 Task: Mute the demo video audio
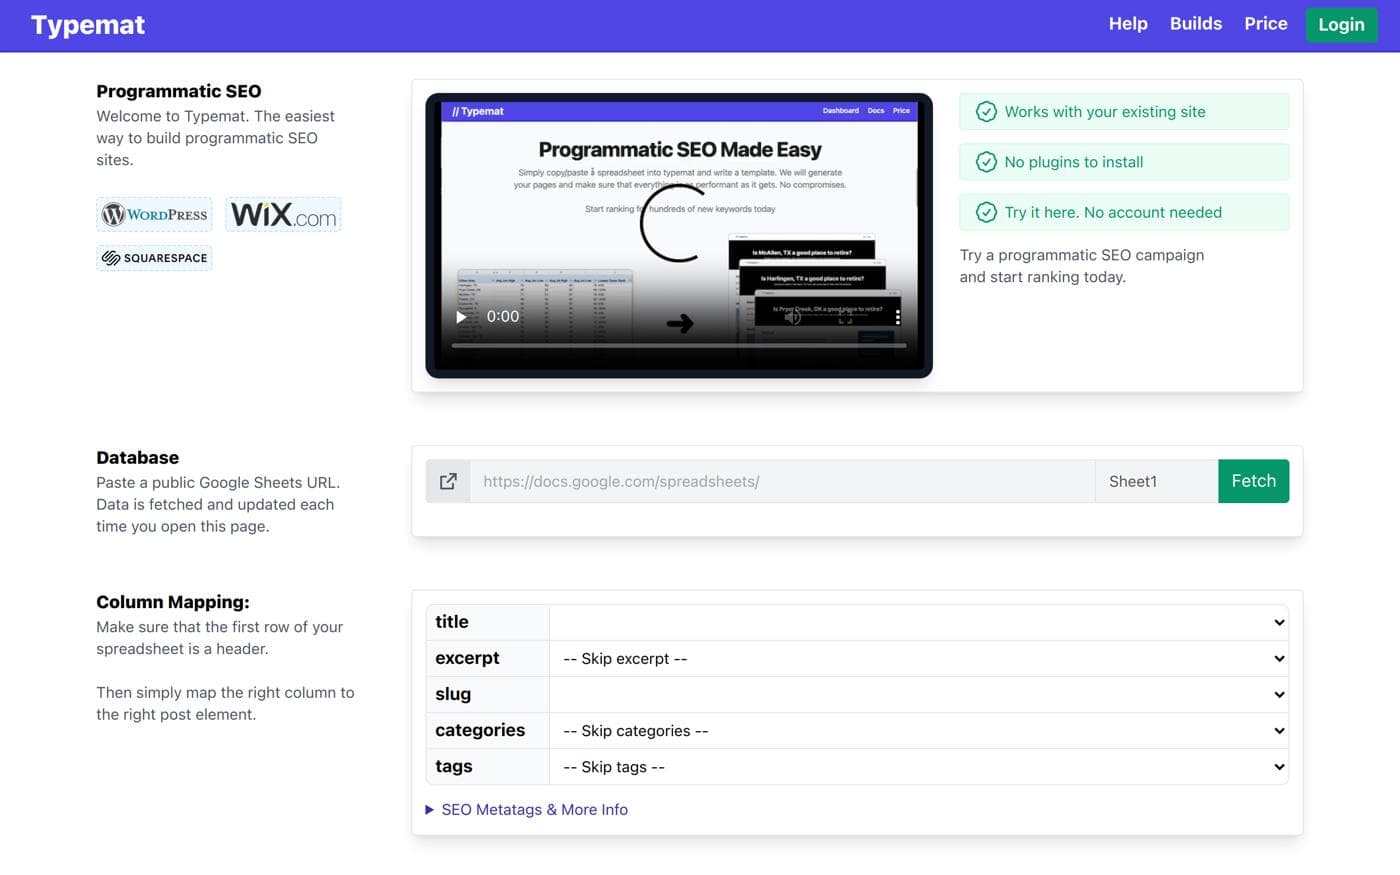tap(792, 317)
